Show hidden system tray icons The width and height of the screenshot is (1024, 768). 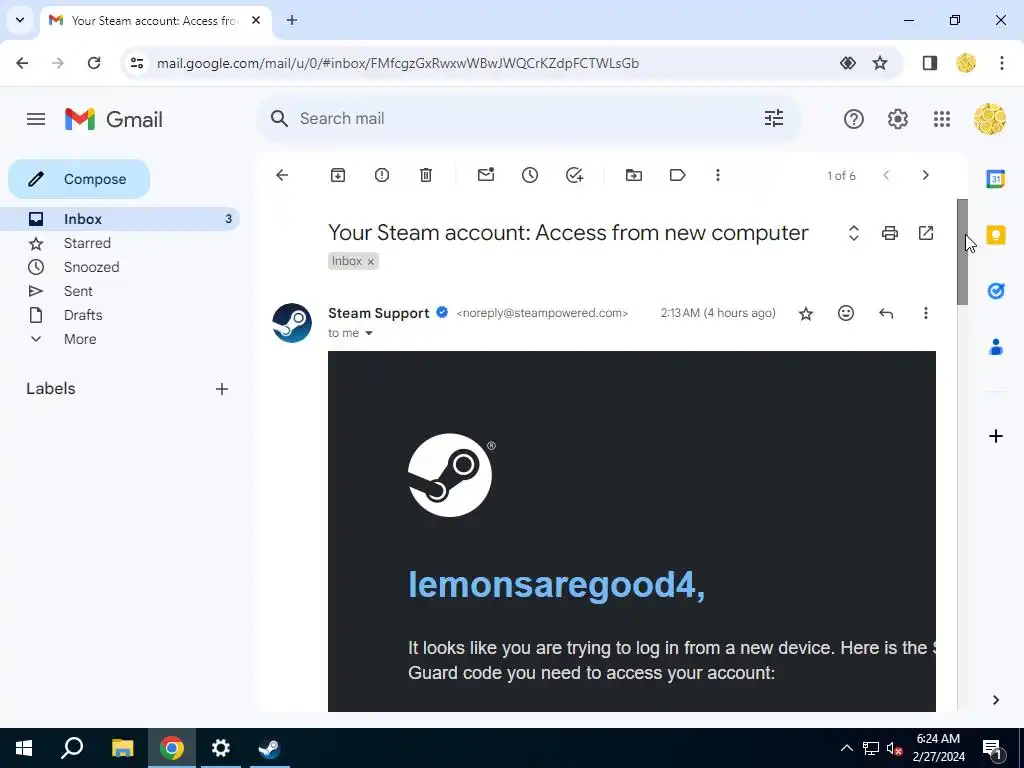tap(846, 748)
